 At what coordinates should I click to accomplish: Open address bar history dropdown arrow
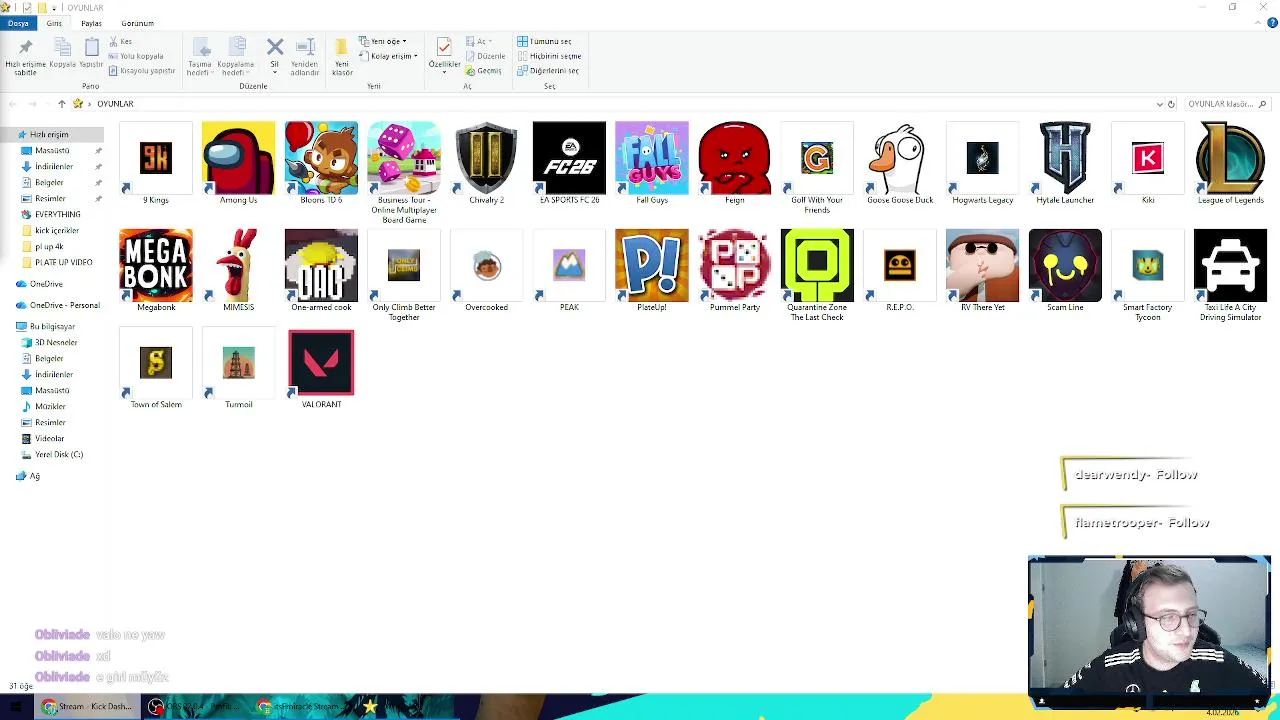(1159, 104)
